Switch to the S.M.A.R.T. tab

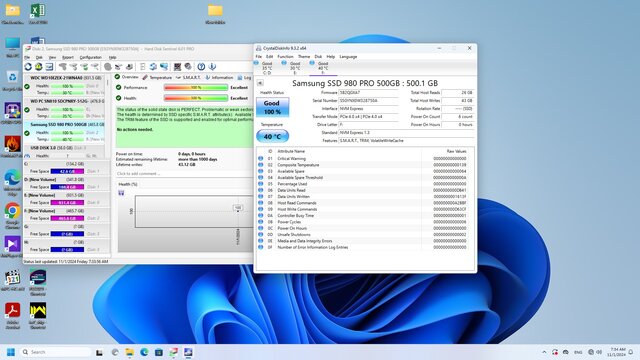pyautogui.click(x=188, y=77)
